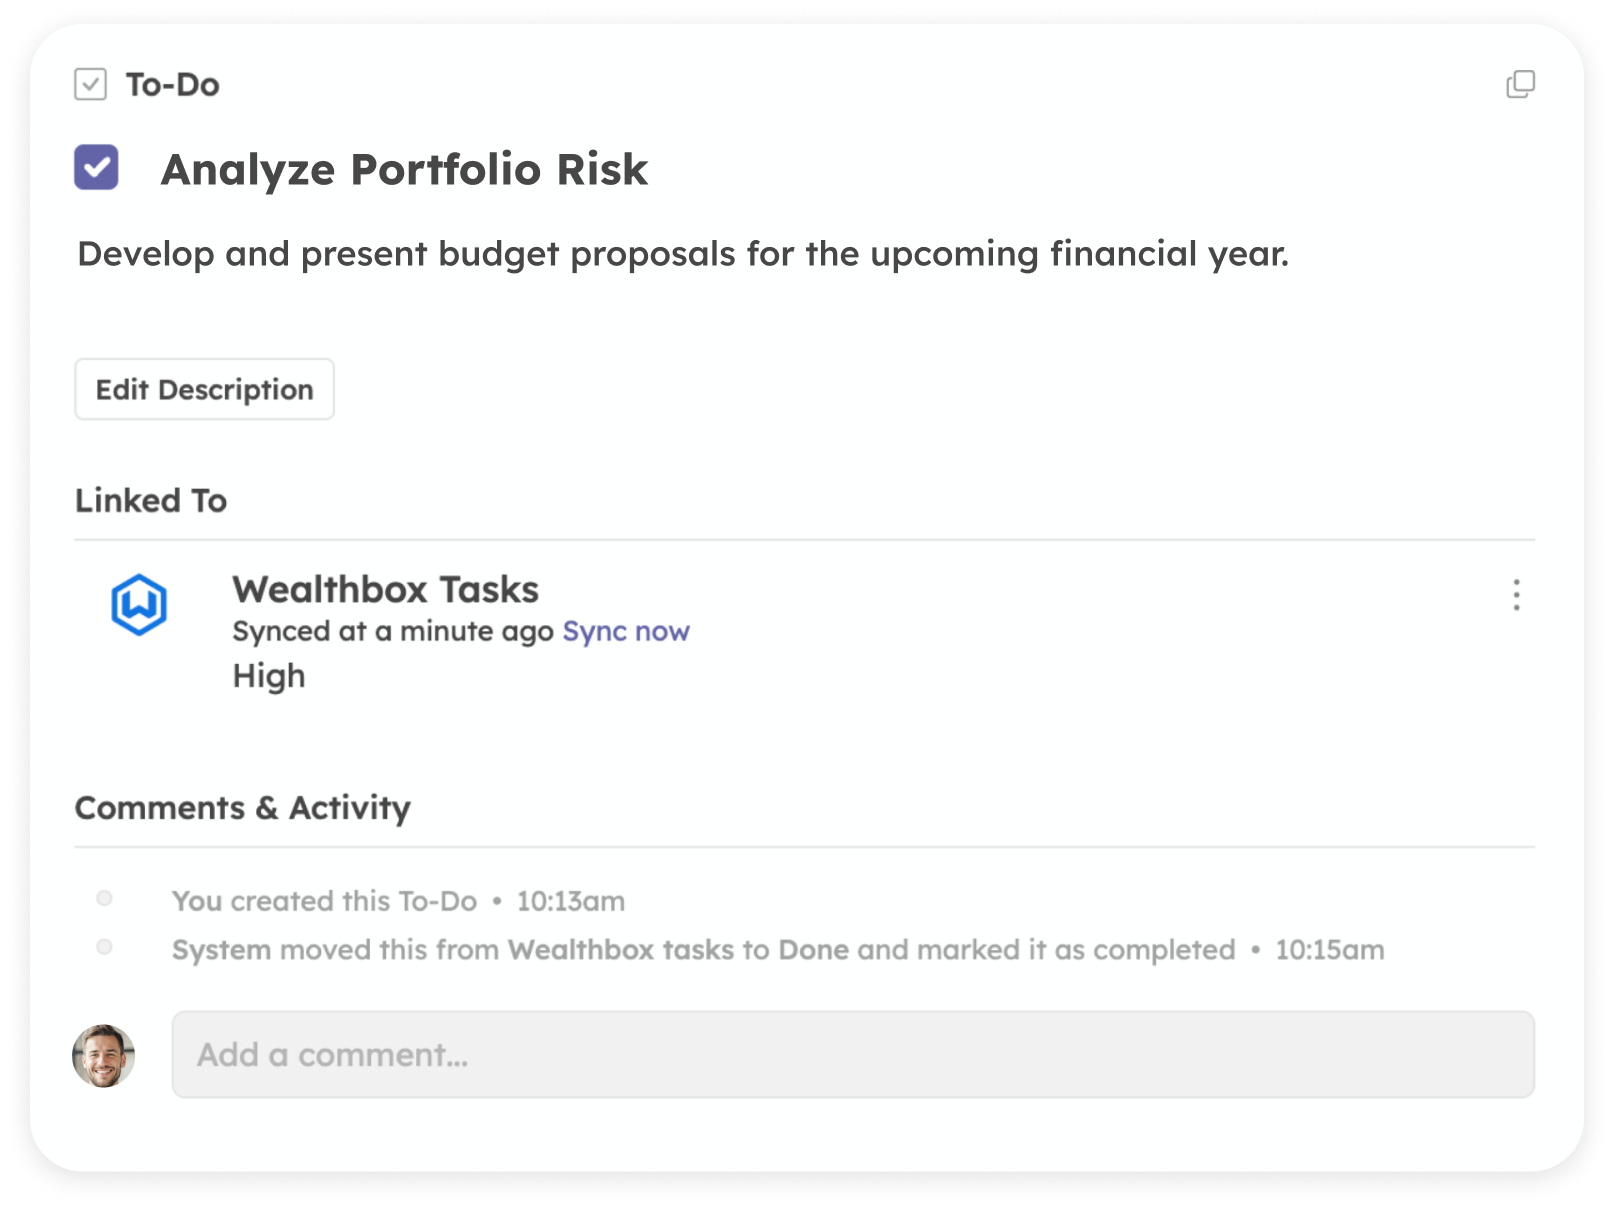Click the Sync now link

coord(626,631)
